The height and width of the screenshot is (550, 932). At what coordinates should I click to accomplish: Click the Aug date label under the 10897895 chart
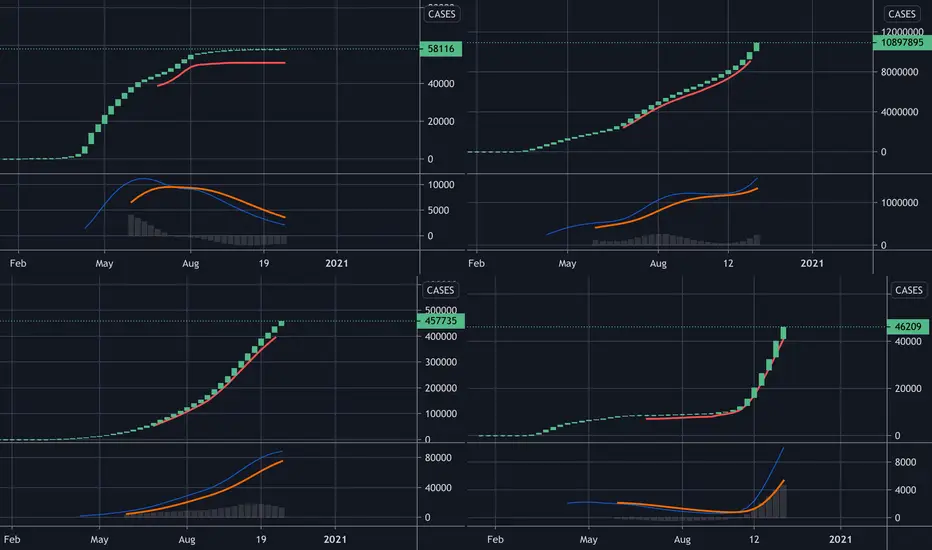[658, 263]
